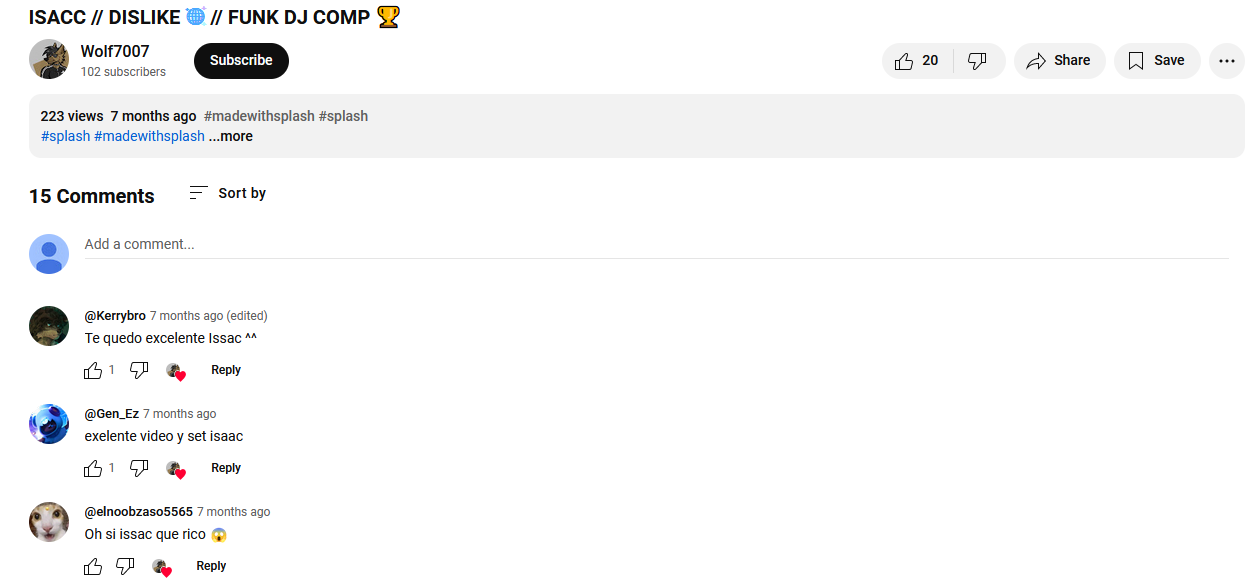
Task: Like the @Gen_Ez comment
Action: pos(93,468)
